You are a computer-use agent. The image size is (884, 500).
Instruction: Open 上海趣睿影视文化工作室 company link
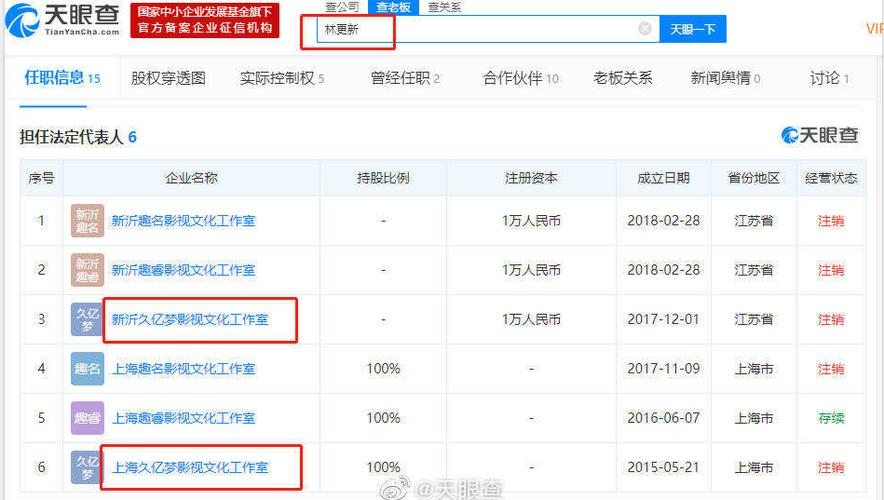pos(184,418)
